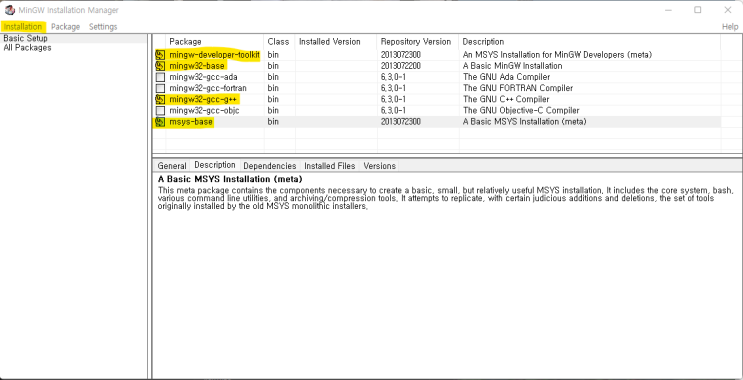Select the mingw32-gcc-fortran package name
The image size is (743, 380).
click(x=208, y=88)
